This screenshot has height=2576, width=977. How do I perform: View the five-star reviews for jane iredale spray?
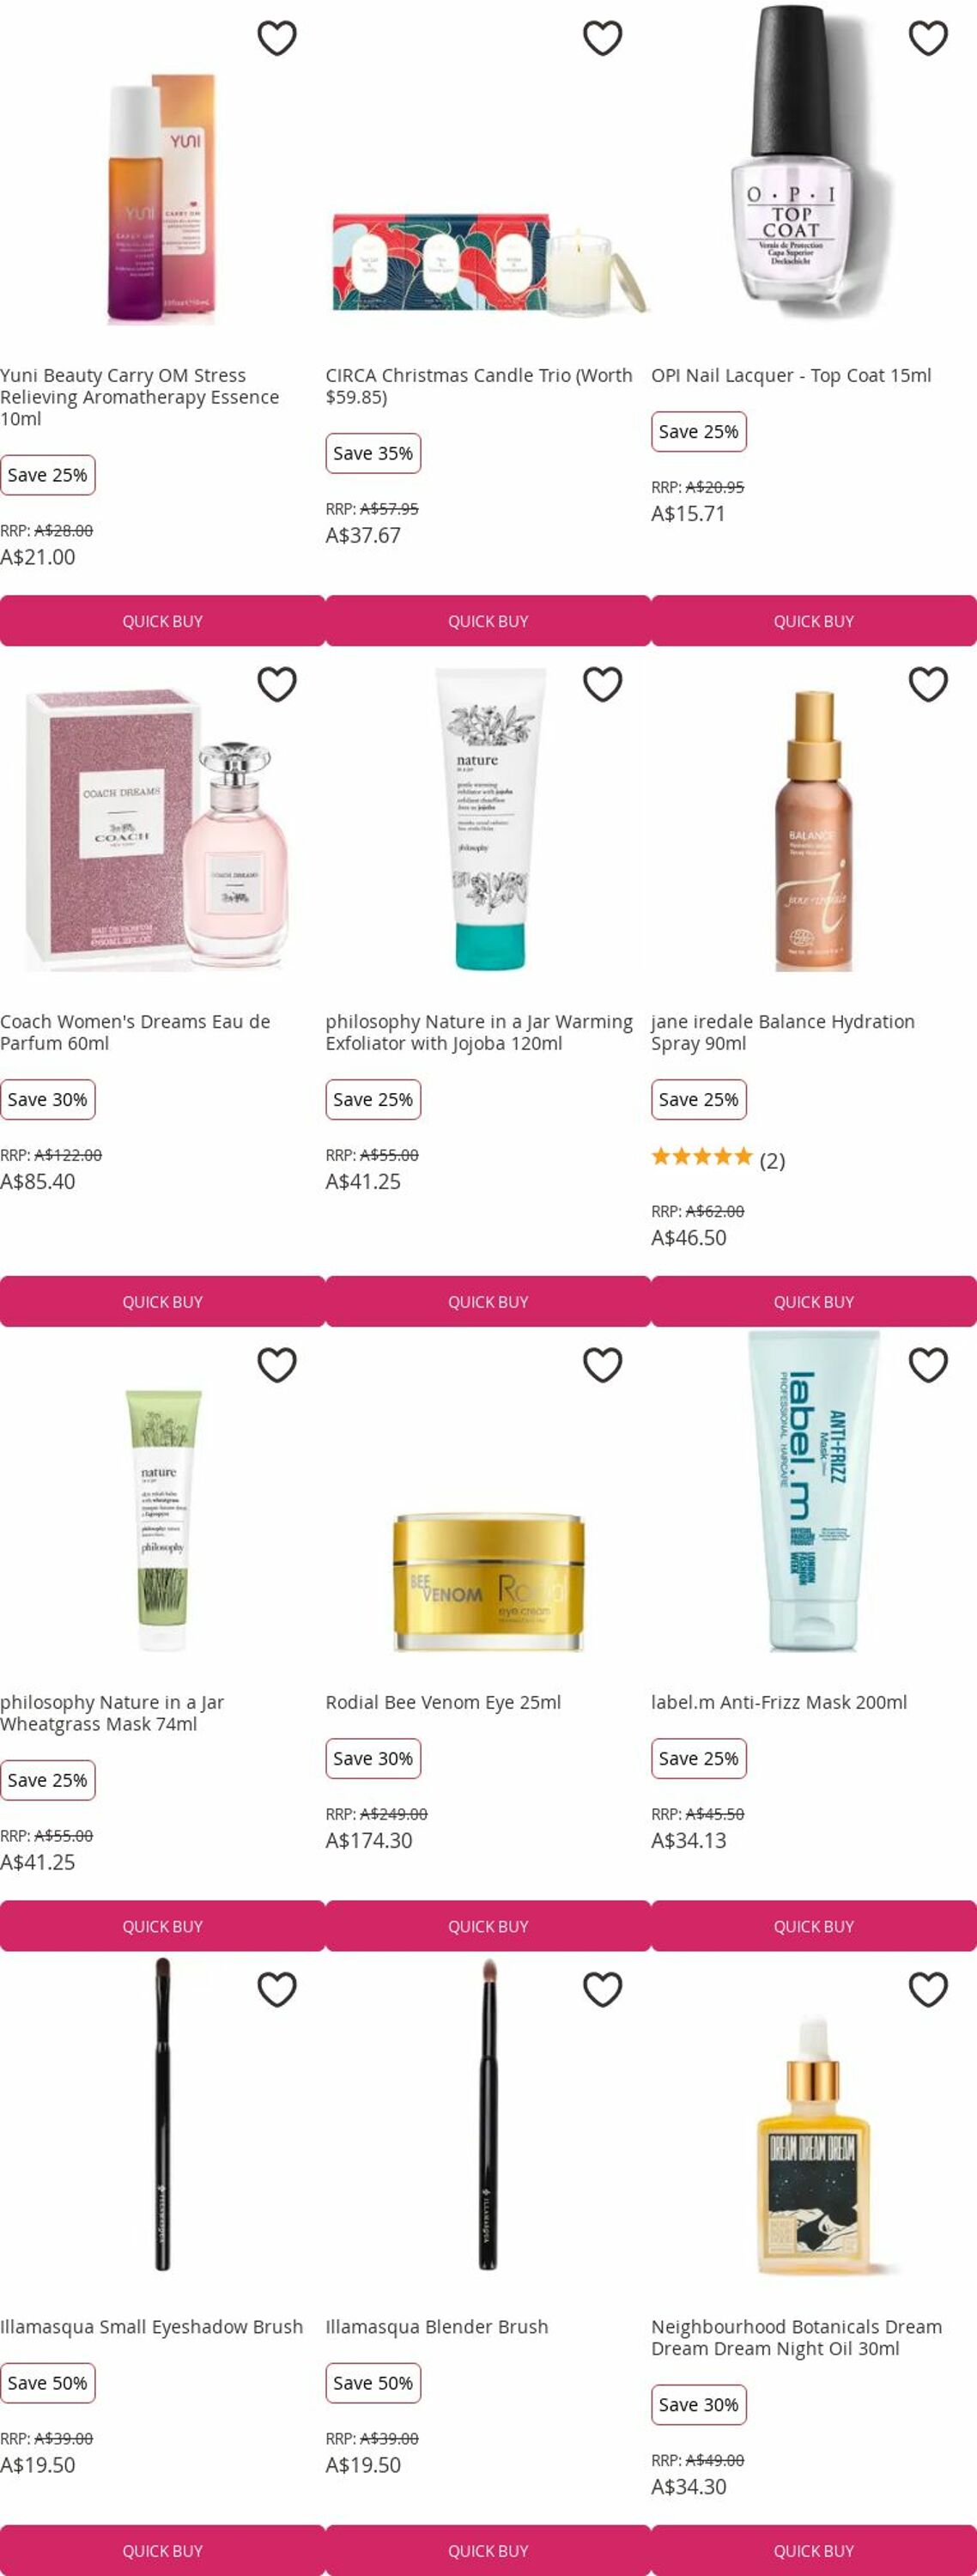(718, 1160)
